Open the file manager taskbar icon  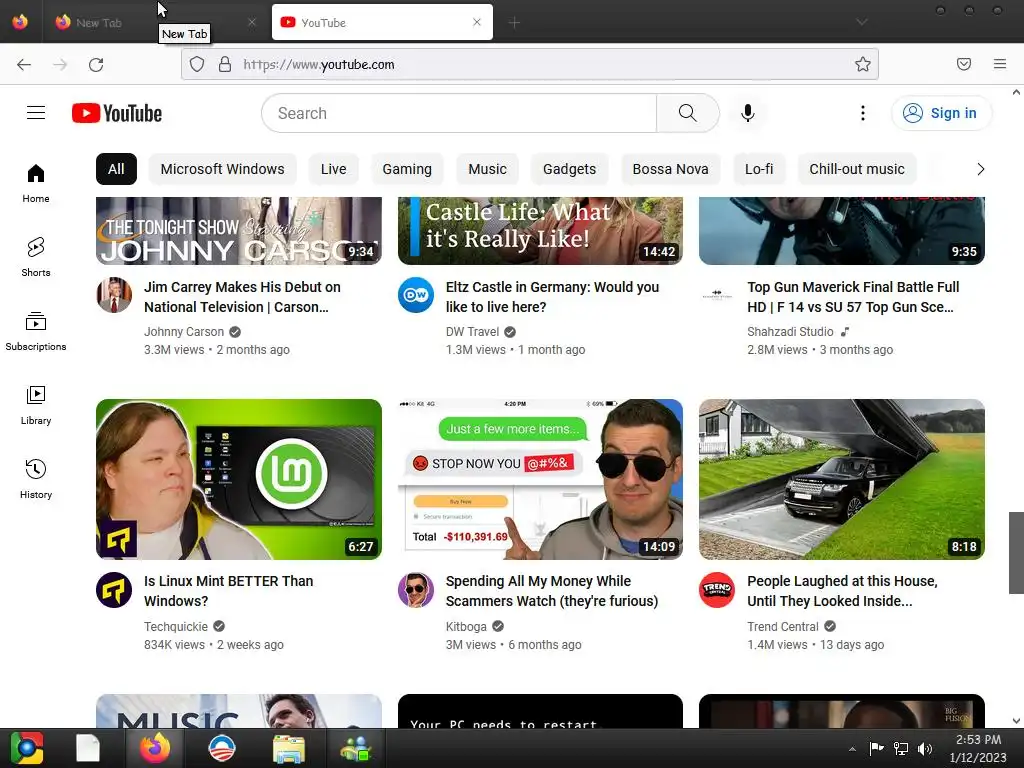click(289, 748)
